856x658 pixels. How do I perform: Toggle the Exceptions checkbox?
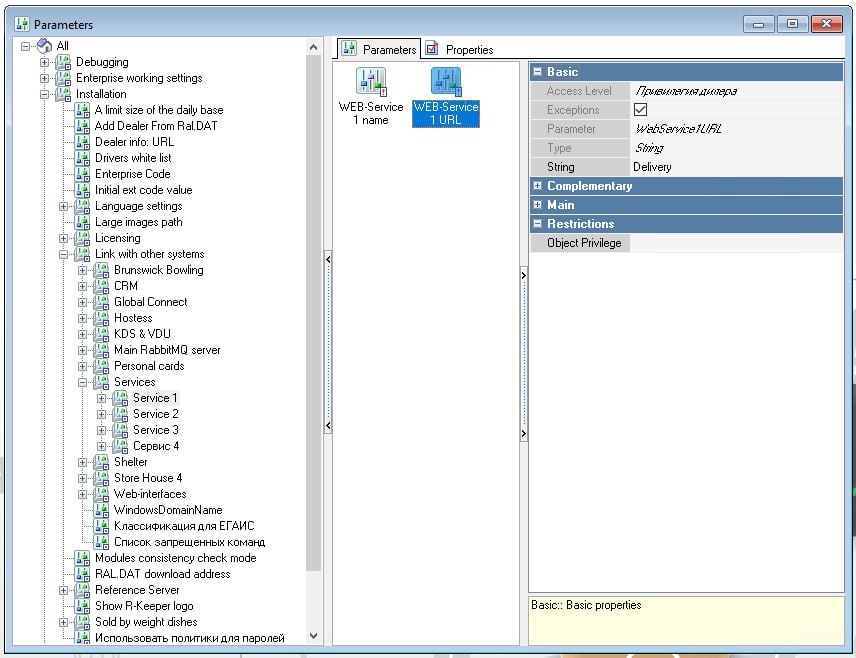pyautogui.click(x=641, y=110)
